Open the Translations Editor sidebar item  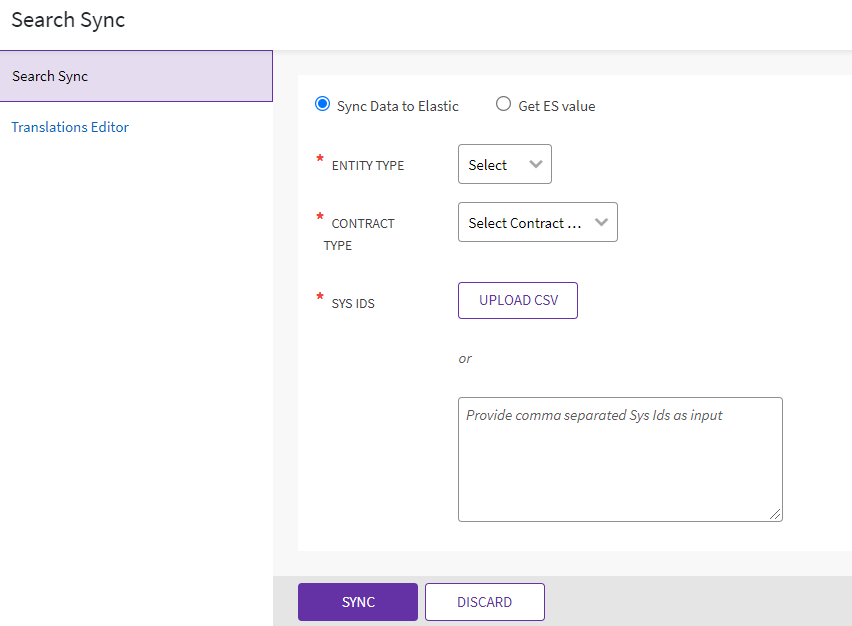tap(70, 127)
